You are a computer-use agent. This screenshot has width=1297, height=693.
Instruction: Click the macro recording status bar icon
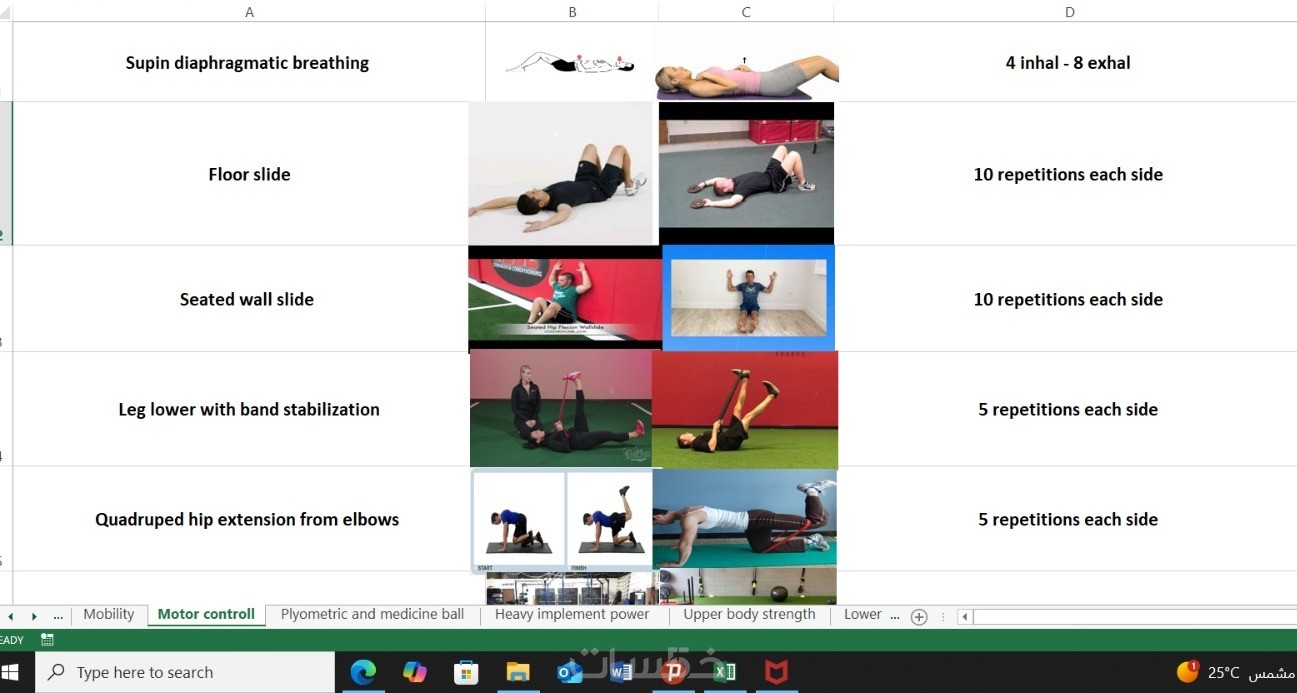pos(47,639)
